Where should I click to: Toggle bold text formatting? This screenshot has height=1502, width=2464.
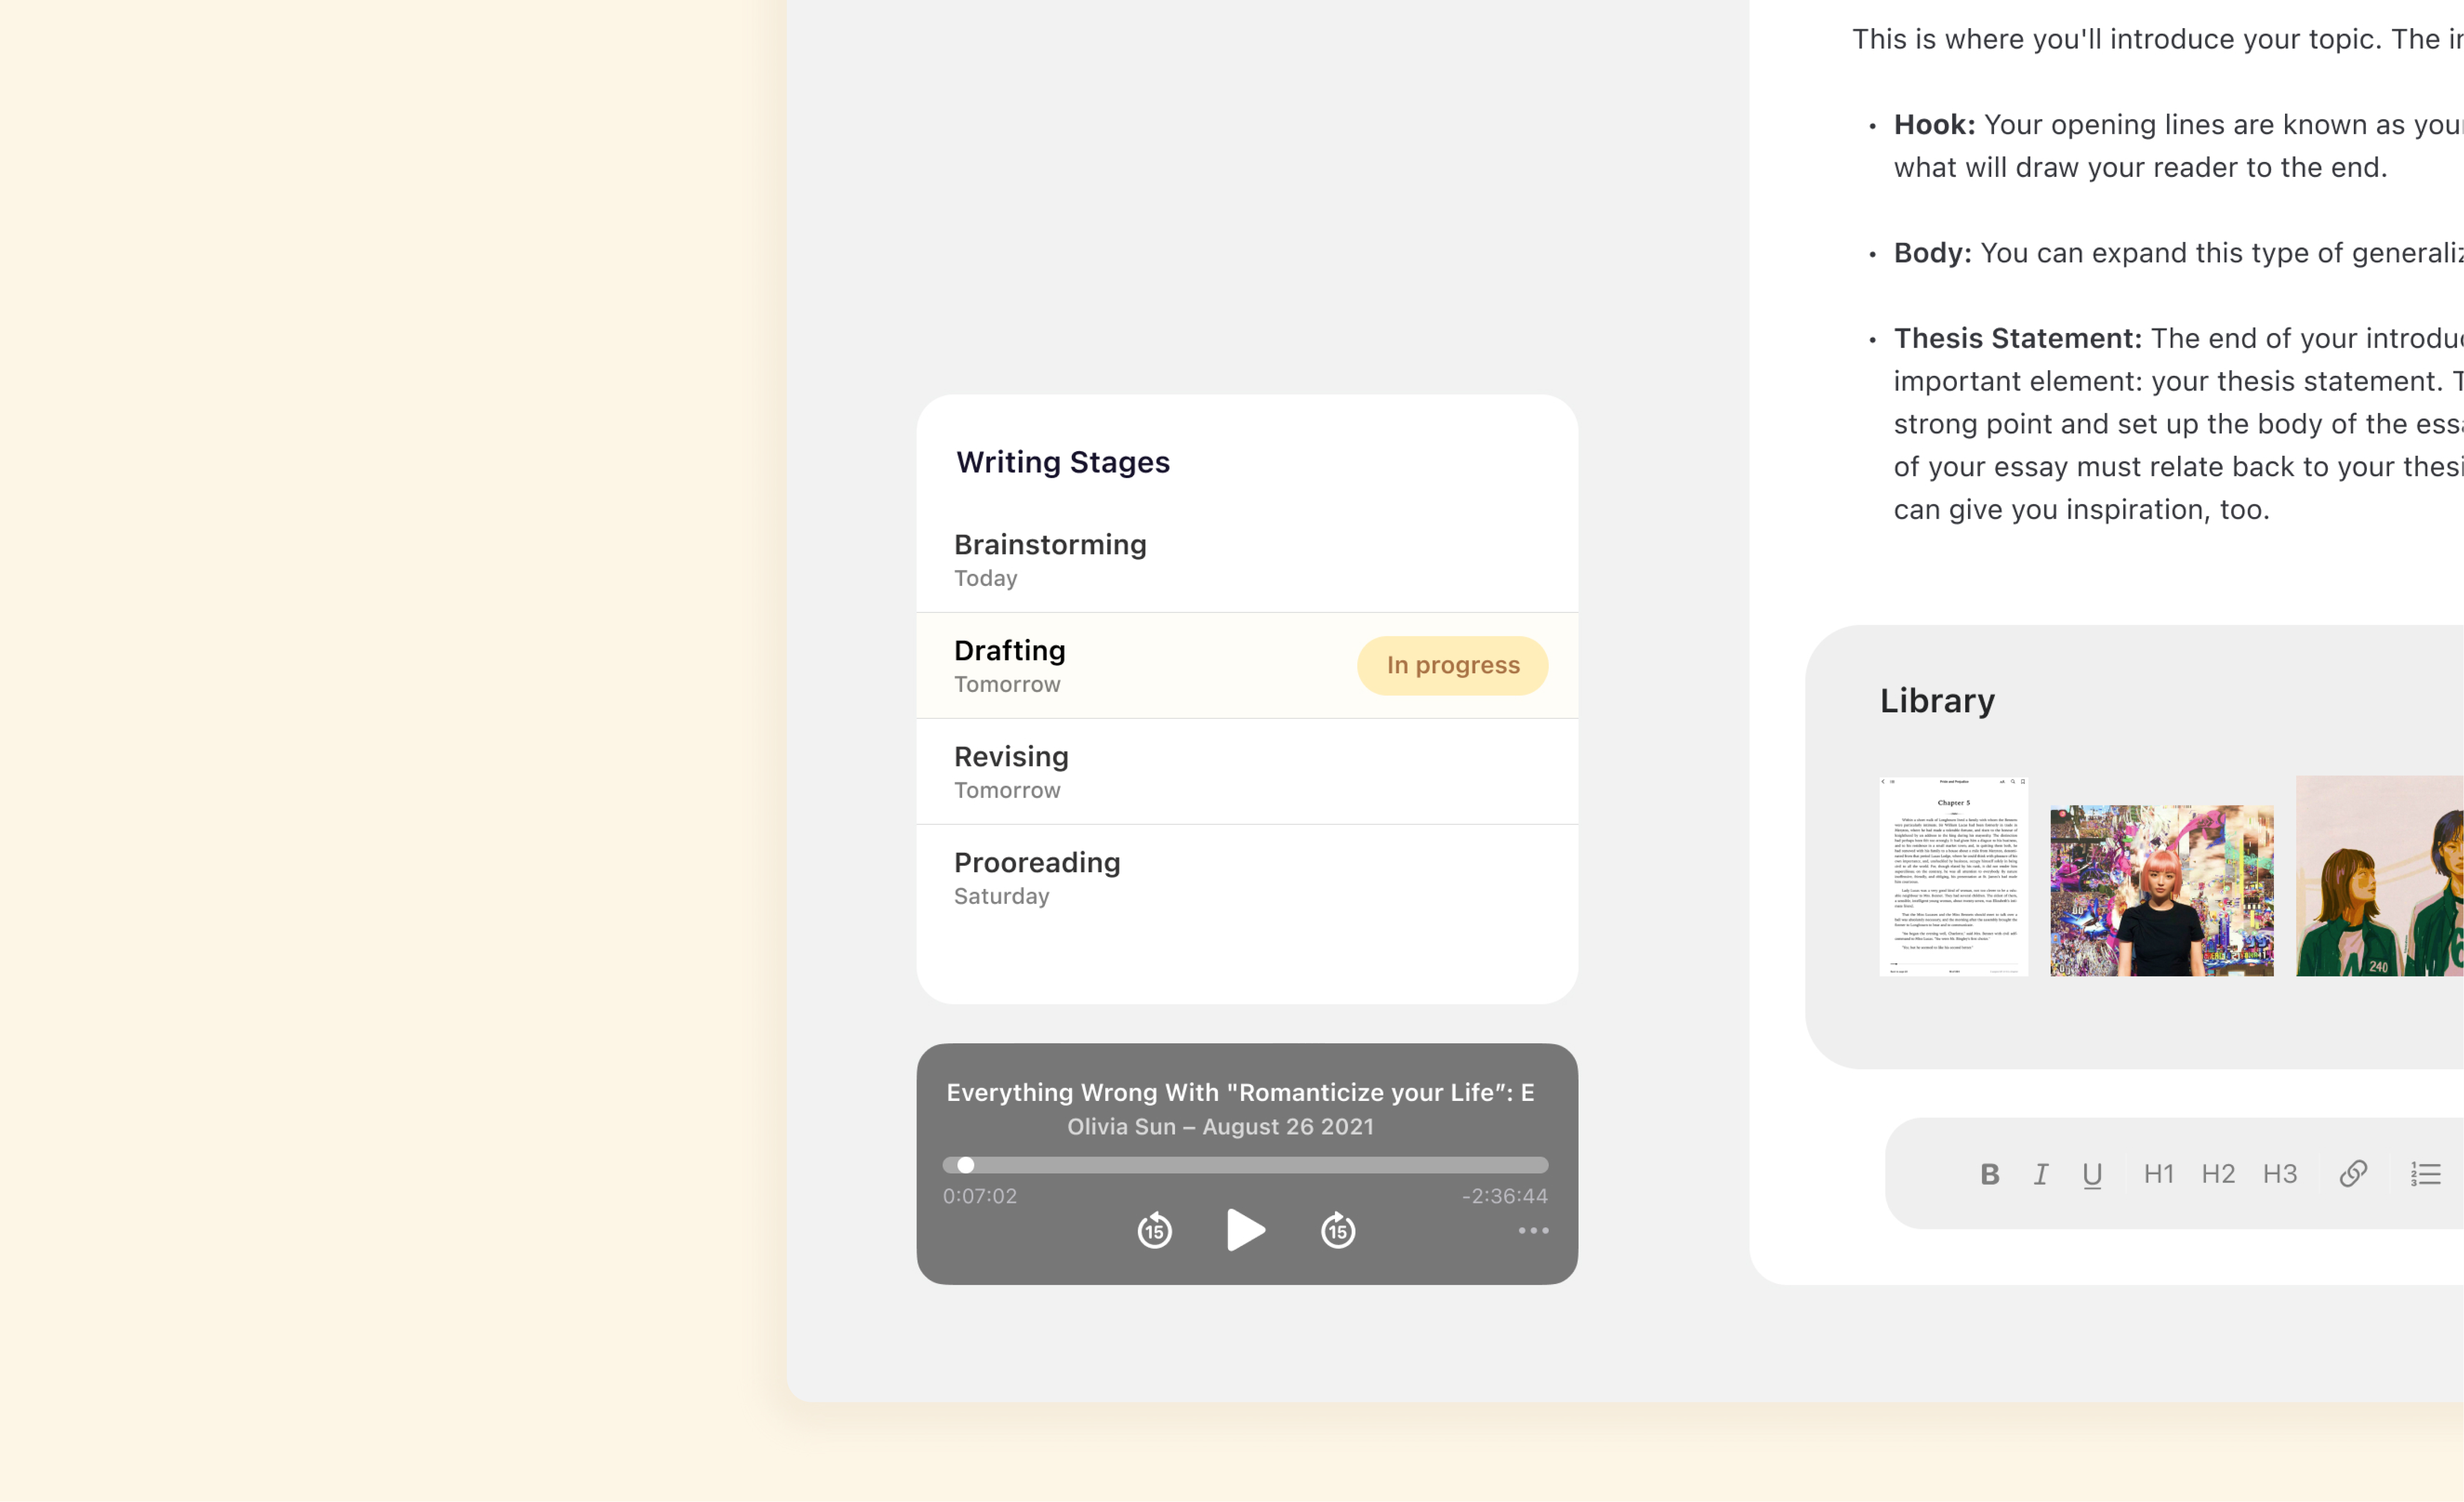[x=1989, y=1174]
